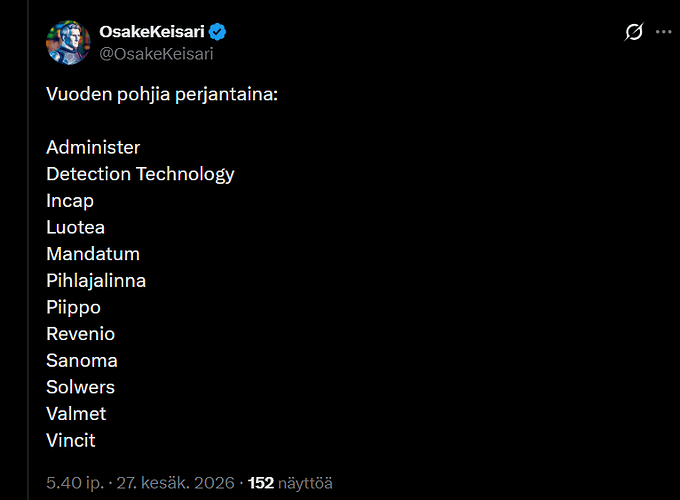This screenshot has height=500, width=680.
Task: Click the Detection Technology text line
Action: pos(140,174)
